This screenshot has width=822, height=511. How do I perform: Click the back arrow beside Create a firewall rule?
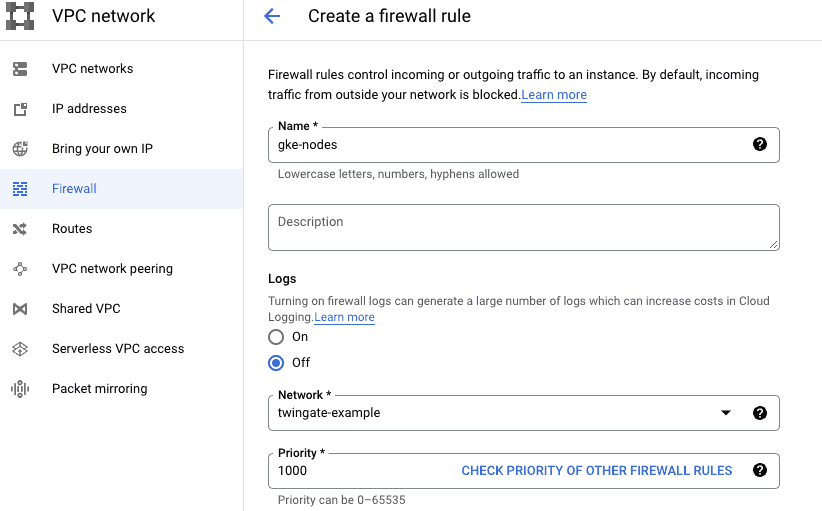point(271,16)
